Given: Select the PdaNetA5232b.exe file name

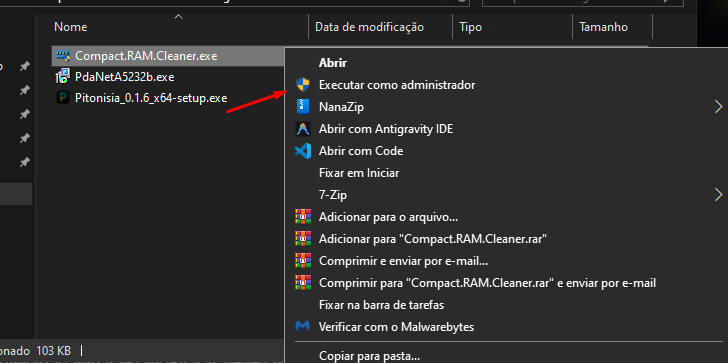Looking at the screenshot, I should (124, 77).
